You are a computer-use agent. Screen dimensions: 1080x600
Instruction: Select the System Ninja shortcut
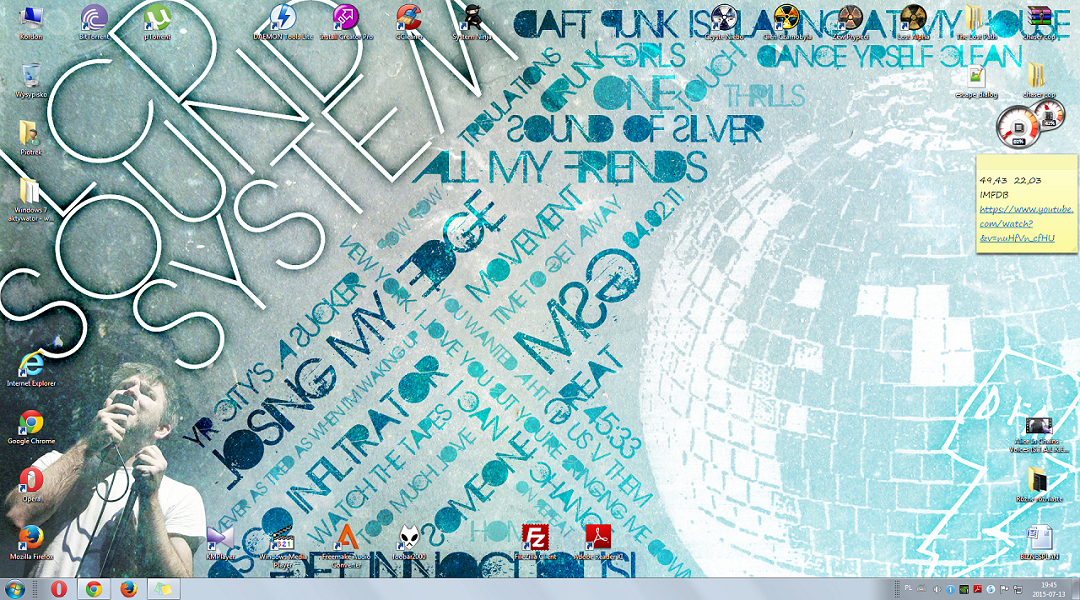(x=472, y=21)
